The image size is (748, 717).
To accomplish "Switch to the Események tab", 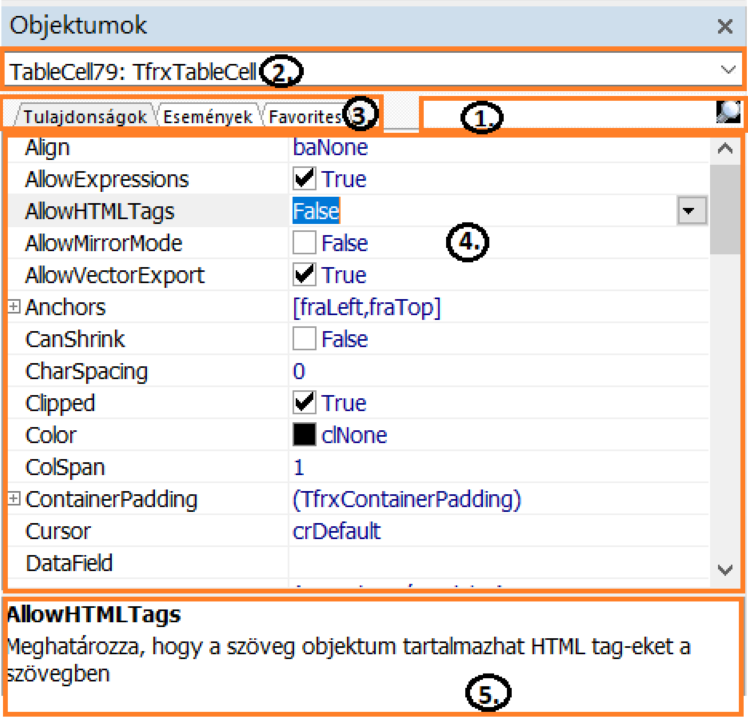I will pos(208,116).
